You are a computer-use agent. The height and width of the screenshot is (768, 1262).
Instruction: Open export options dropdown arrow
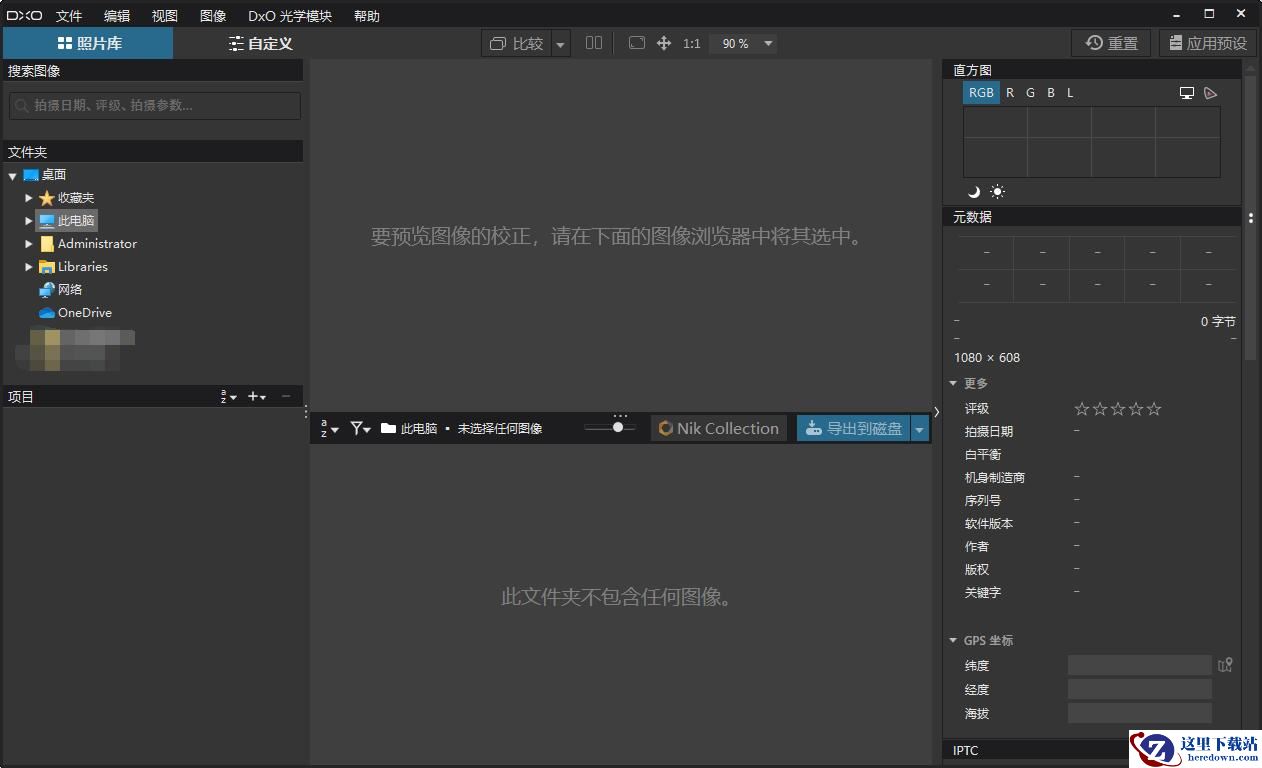tap(920, 429)
